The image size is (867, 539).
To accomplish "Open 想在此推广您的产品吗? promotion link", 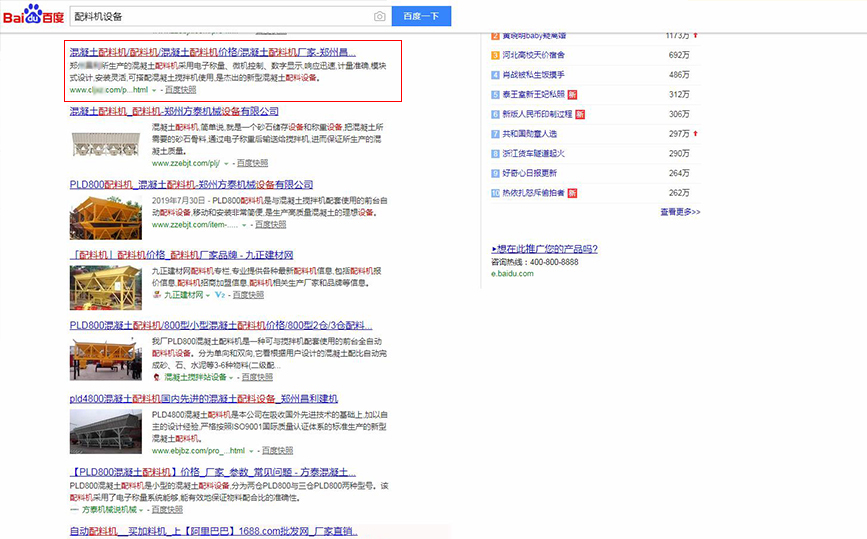I will pyautogui.click(x=545, y=249).
